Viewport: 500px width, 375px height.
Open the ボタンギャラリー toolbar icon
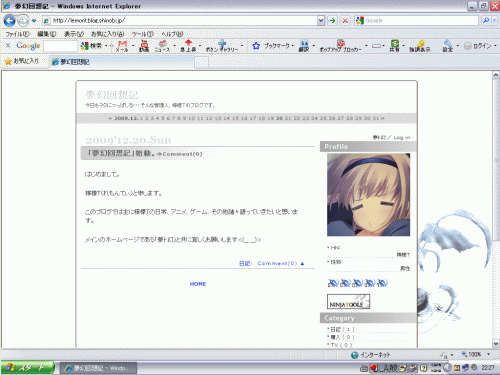click(x=222, y=46)
